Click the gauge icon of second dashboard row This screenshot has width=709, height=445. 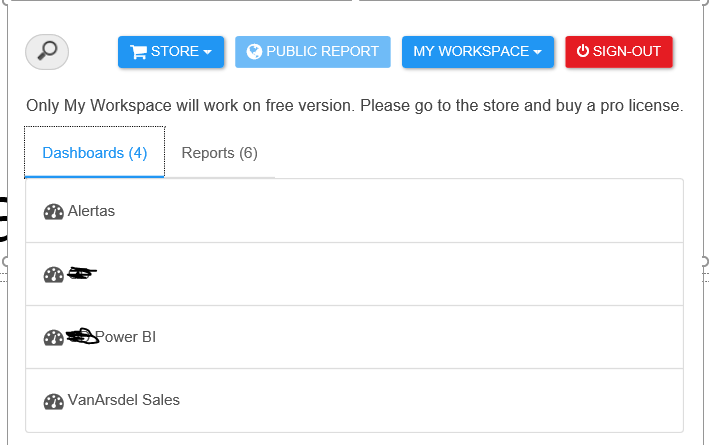click(x=53, y=275)
